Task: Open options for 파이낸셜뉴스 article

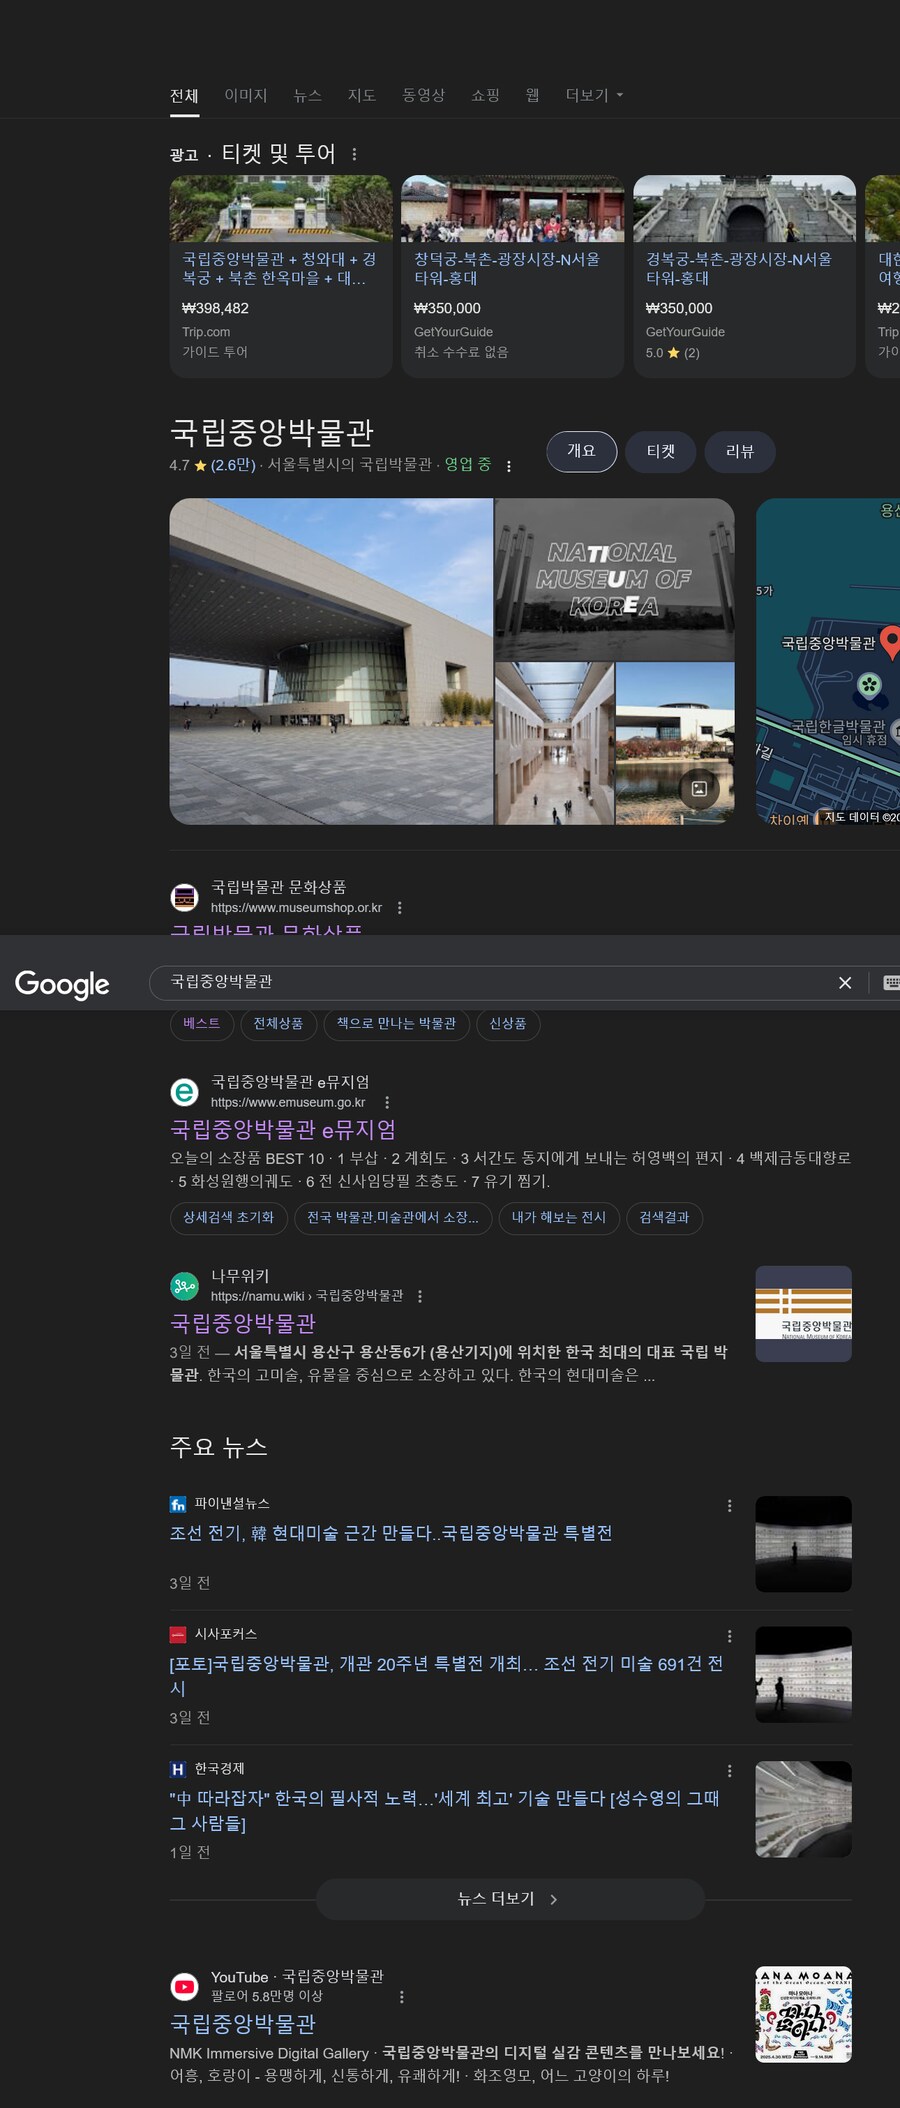Action: (729, 1506)
